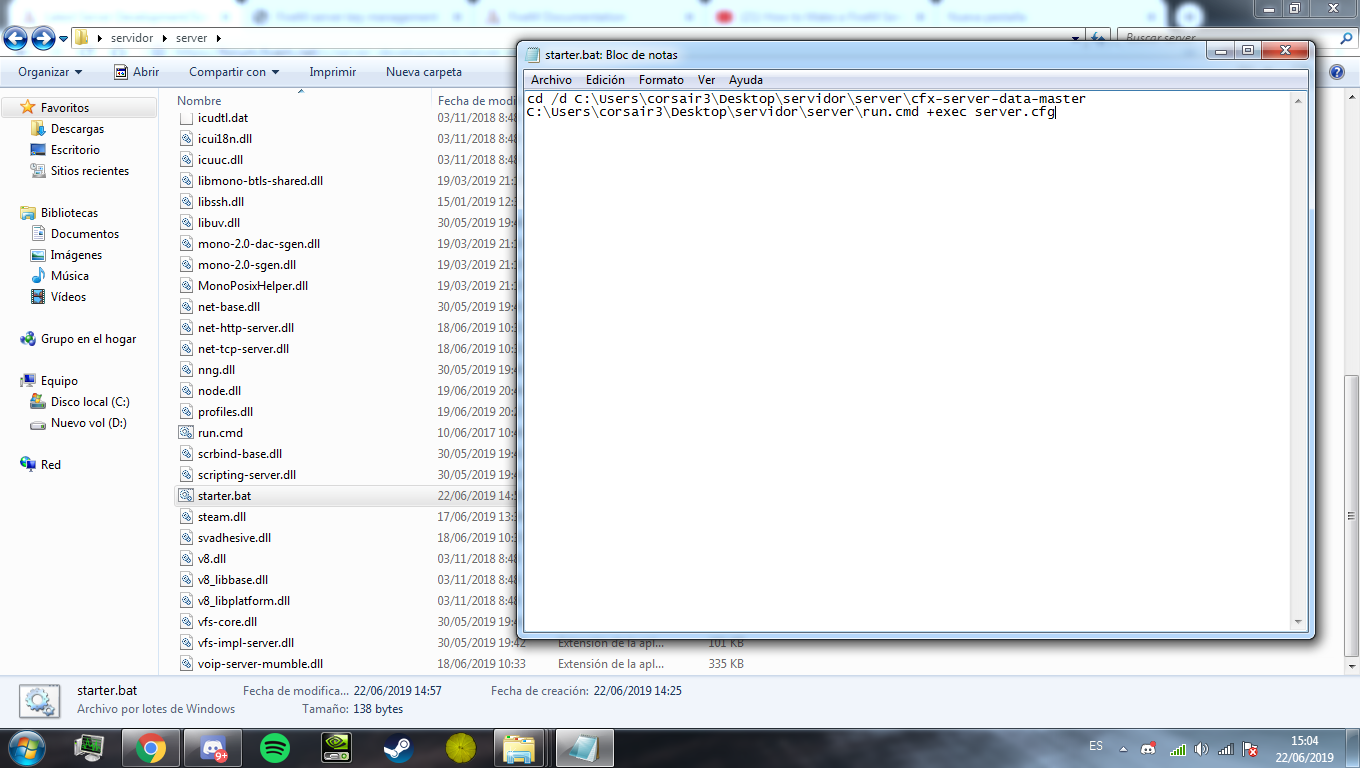The width and height of the screenshot is (1360, 768).
Task: Expand the Organizar dropdown
Action: pyautogui.click(x=49, y=71)
